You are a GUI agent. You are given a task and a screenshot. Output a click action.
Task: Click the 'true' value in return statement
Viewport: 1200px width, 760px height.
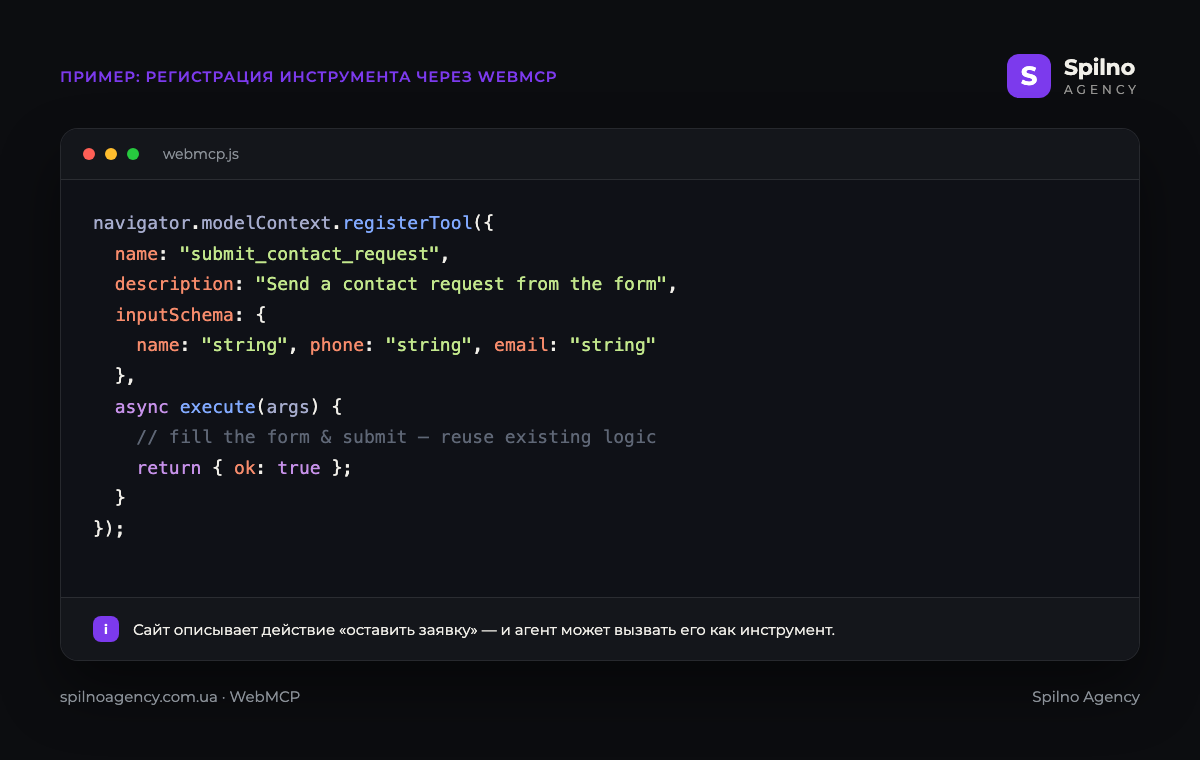[x=299, y=468]
